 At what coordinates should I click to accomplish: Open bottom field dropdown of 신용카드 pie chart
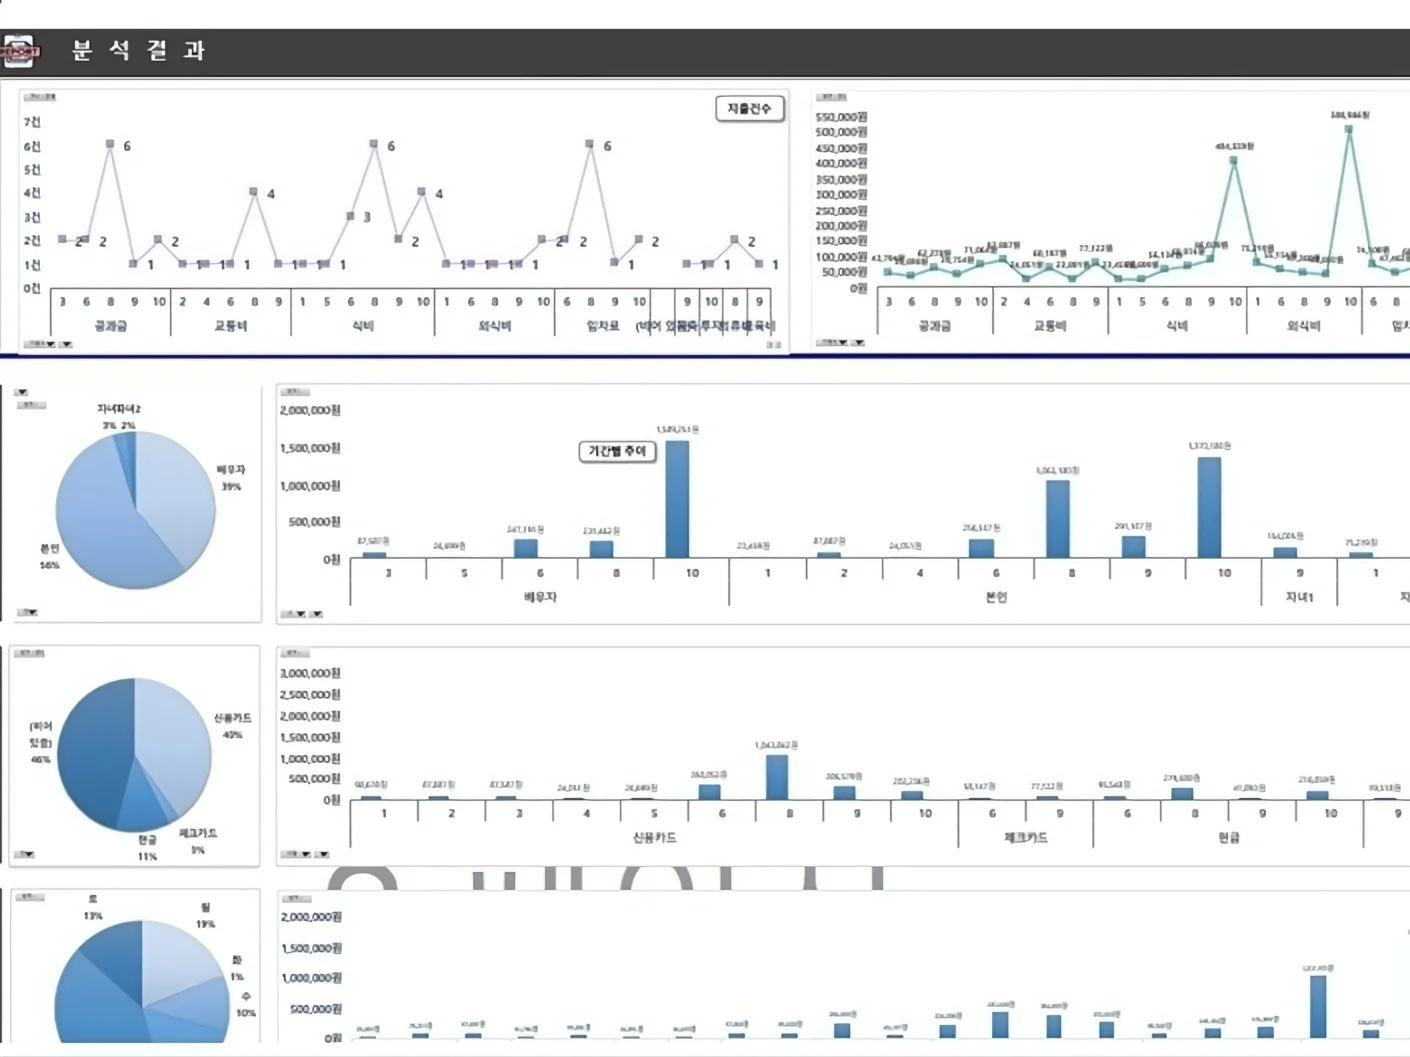pyautogui.click(x=25, y=854)
